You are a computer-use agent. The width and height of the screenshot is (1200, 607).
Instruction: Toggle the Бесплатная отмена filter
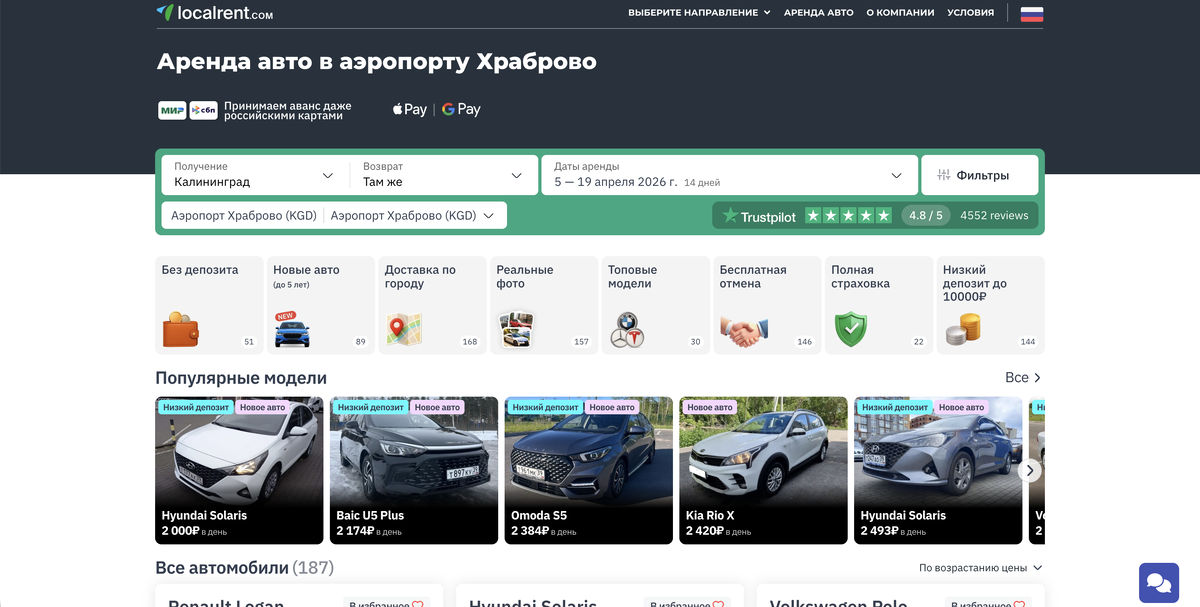(767, 305)
